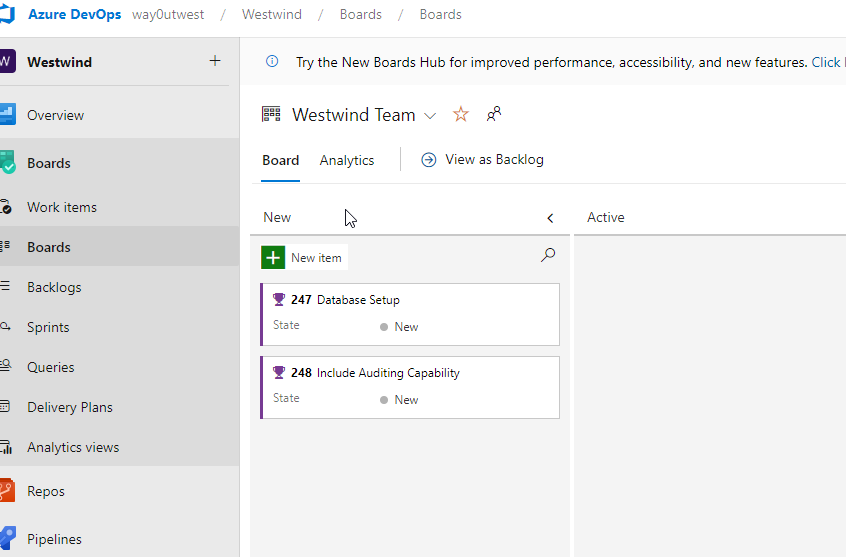Image resolution: width=846 pixels, height=557 pixels.
Task: Collapse the Boards section in sidebar
Action: (x=48, y=163)
